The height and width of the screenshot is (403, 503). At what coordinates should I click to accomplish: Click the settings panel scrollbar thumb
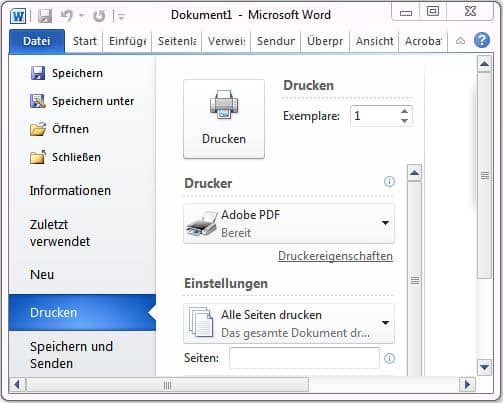click(x=415, y=280)
